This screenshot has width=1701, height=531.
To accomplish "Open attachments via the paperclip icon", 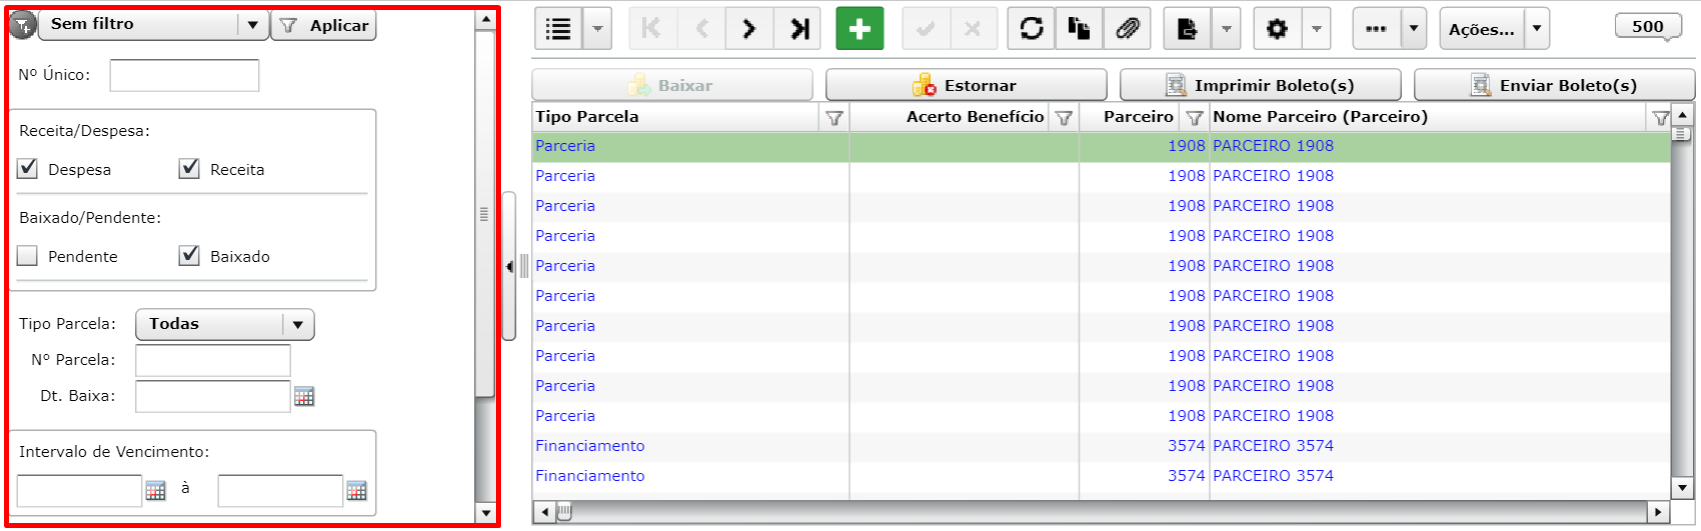I will [1127, 29].
